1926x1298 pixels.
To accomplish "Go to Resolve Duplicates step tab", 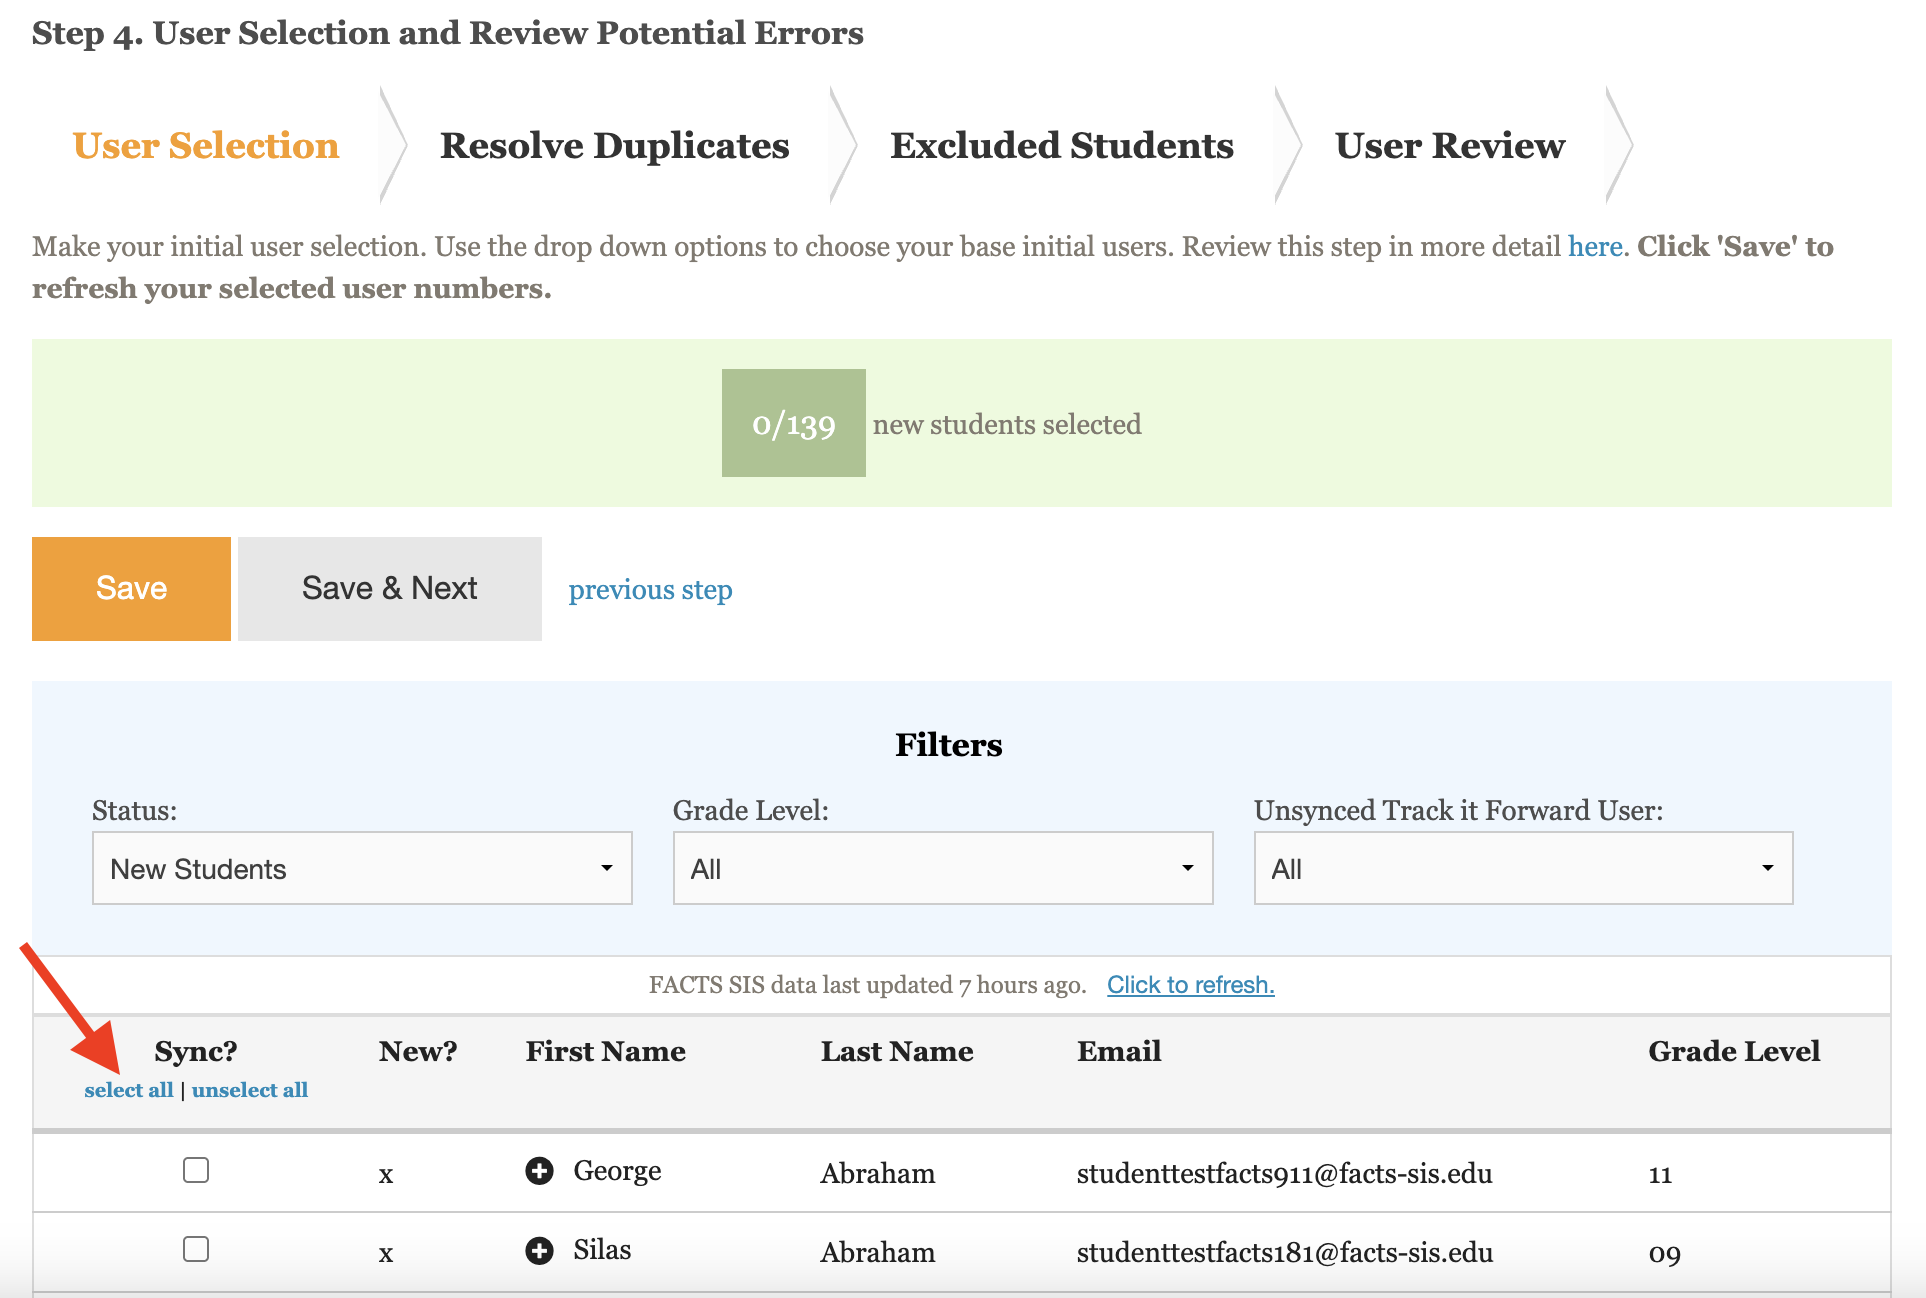I will (614, 146).
